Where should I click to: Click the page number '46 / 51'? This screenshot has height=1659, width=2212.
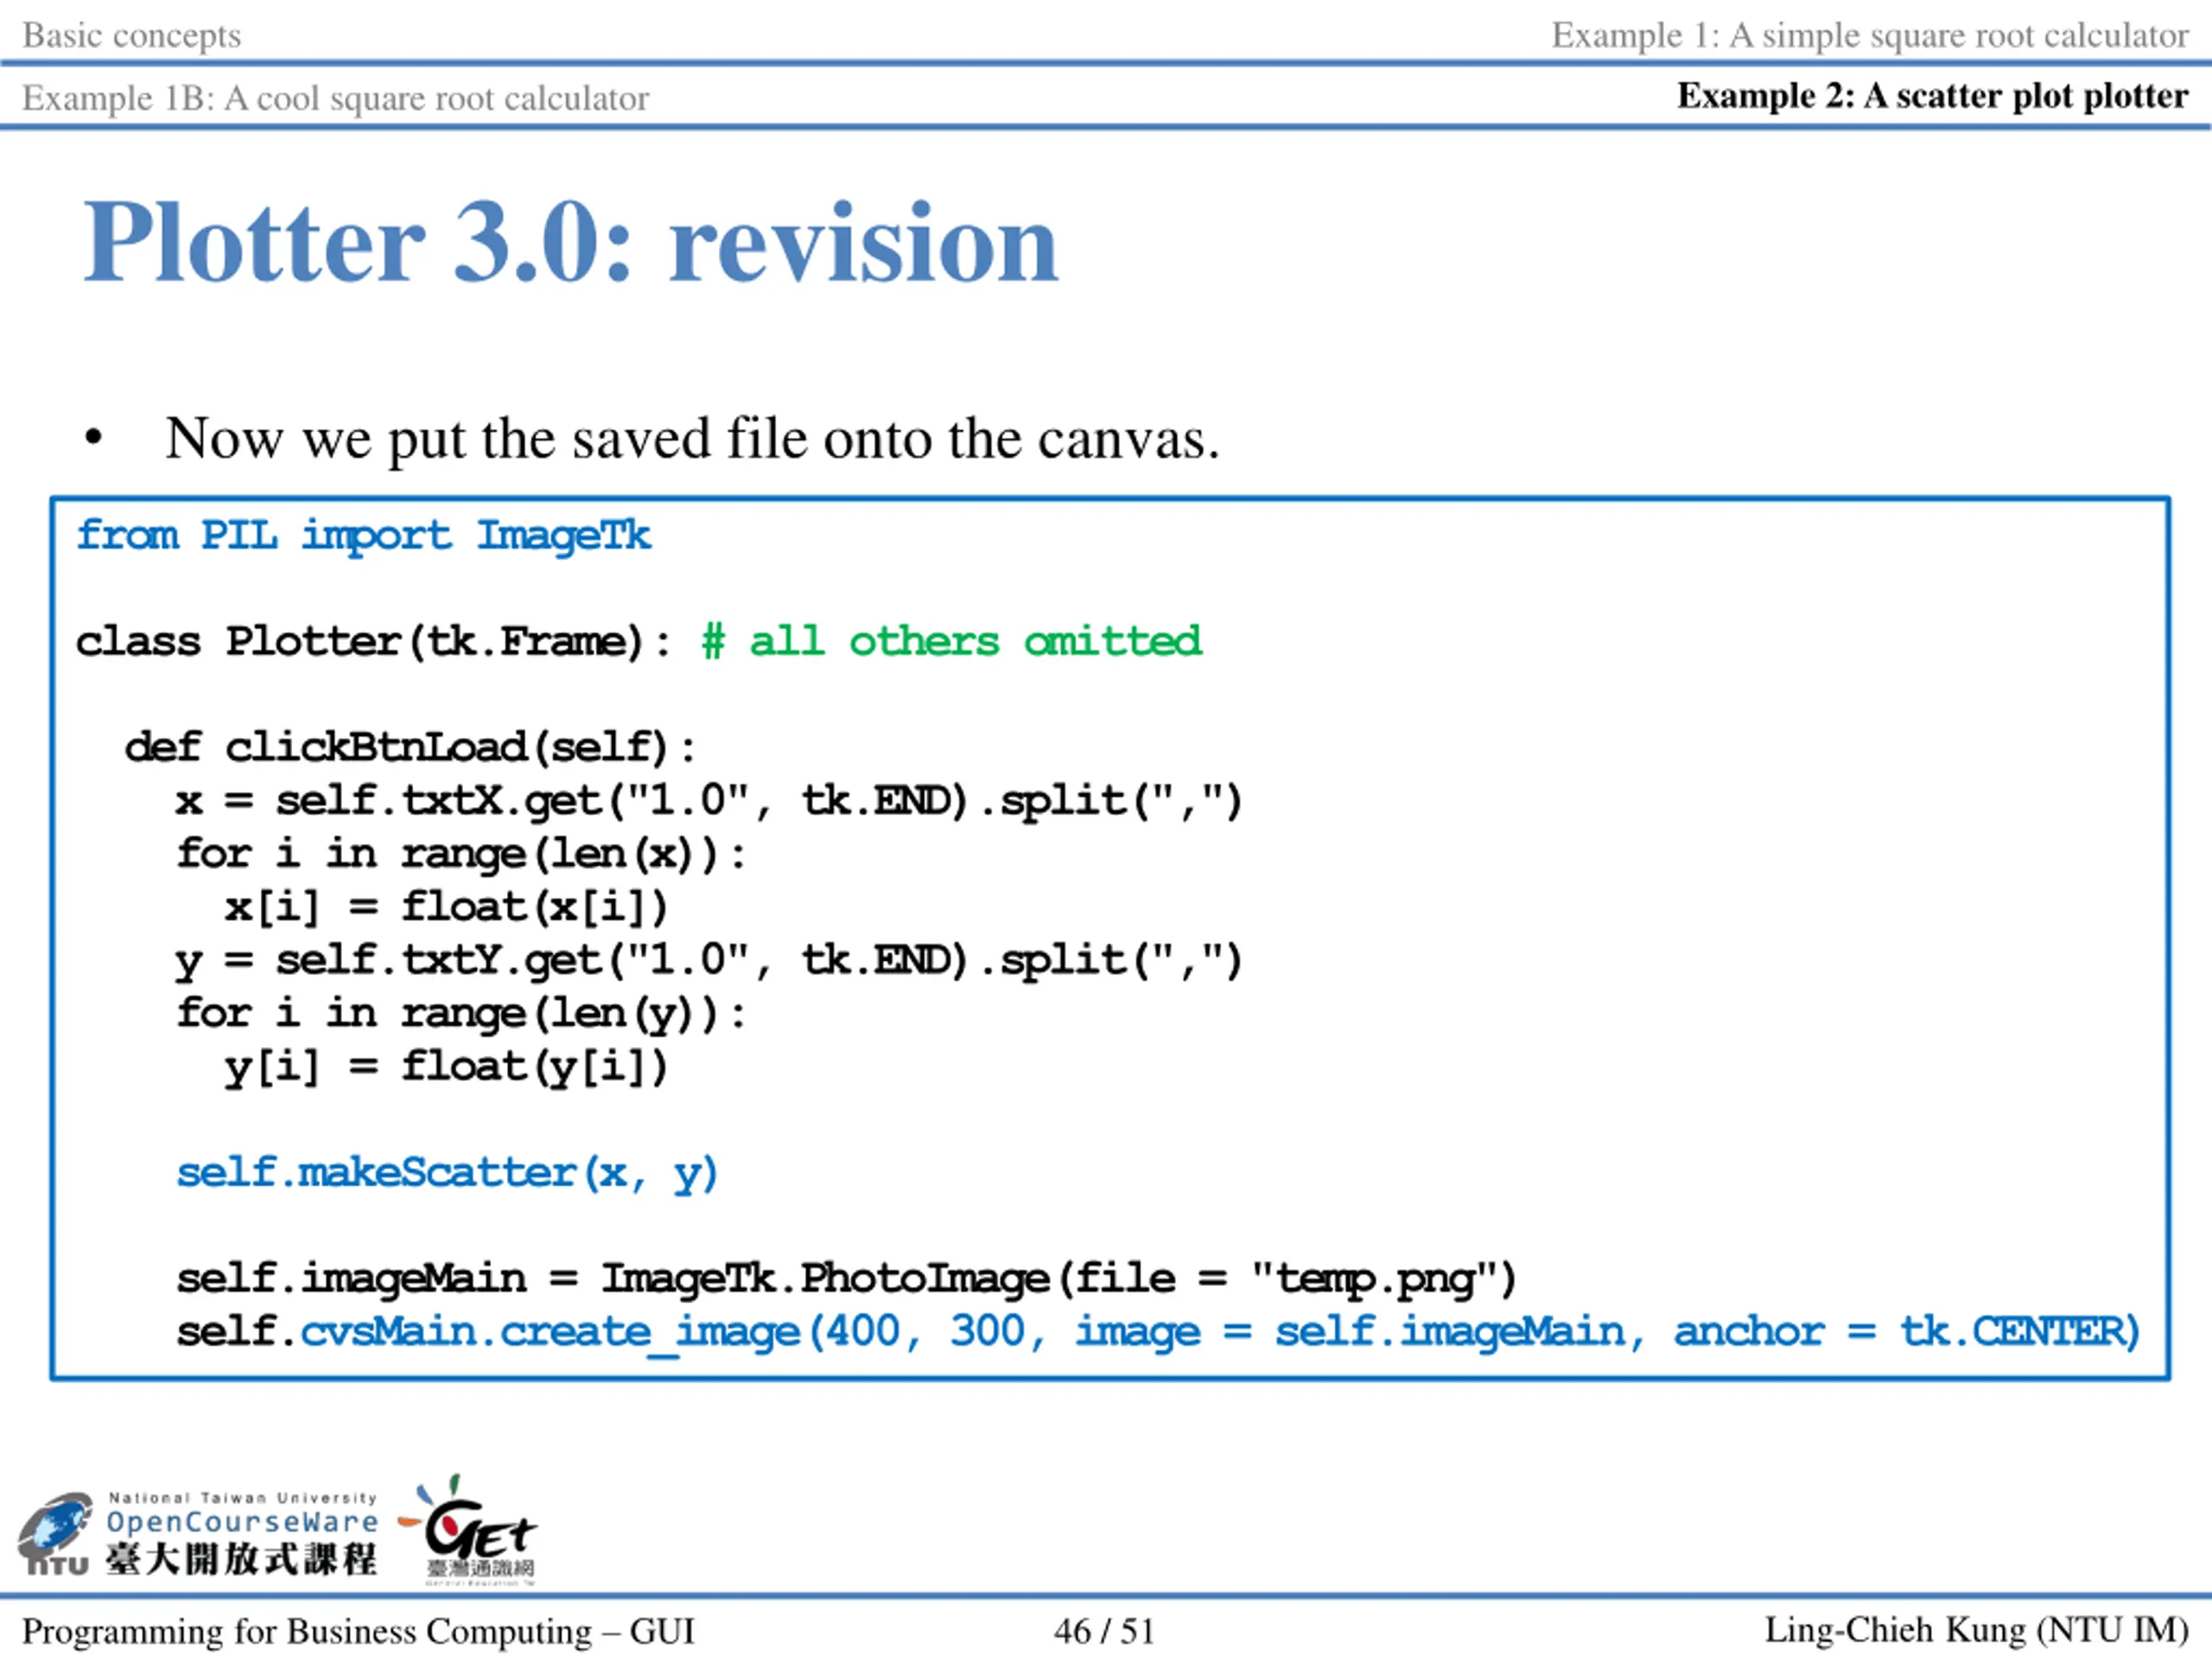(x=1104, y=1631)
